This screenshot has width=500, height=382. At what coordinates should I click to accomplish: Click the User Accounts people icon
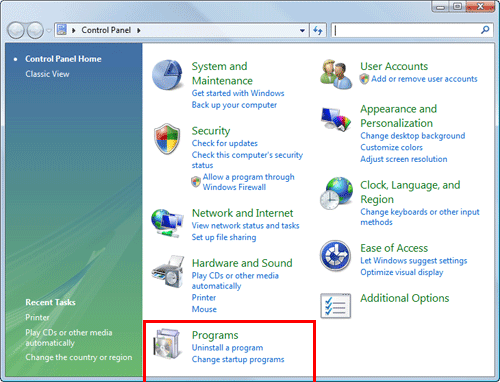[x=336, y=74]
